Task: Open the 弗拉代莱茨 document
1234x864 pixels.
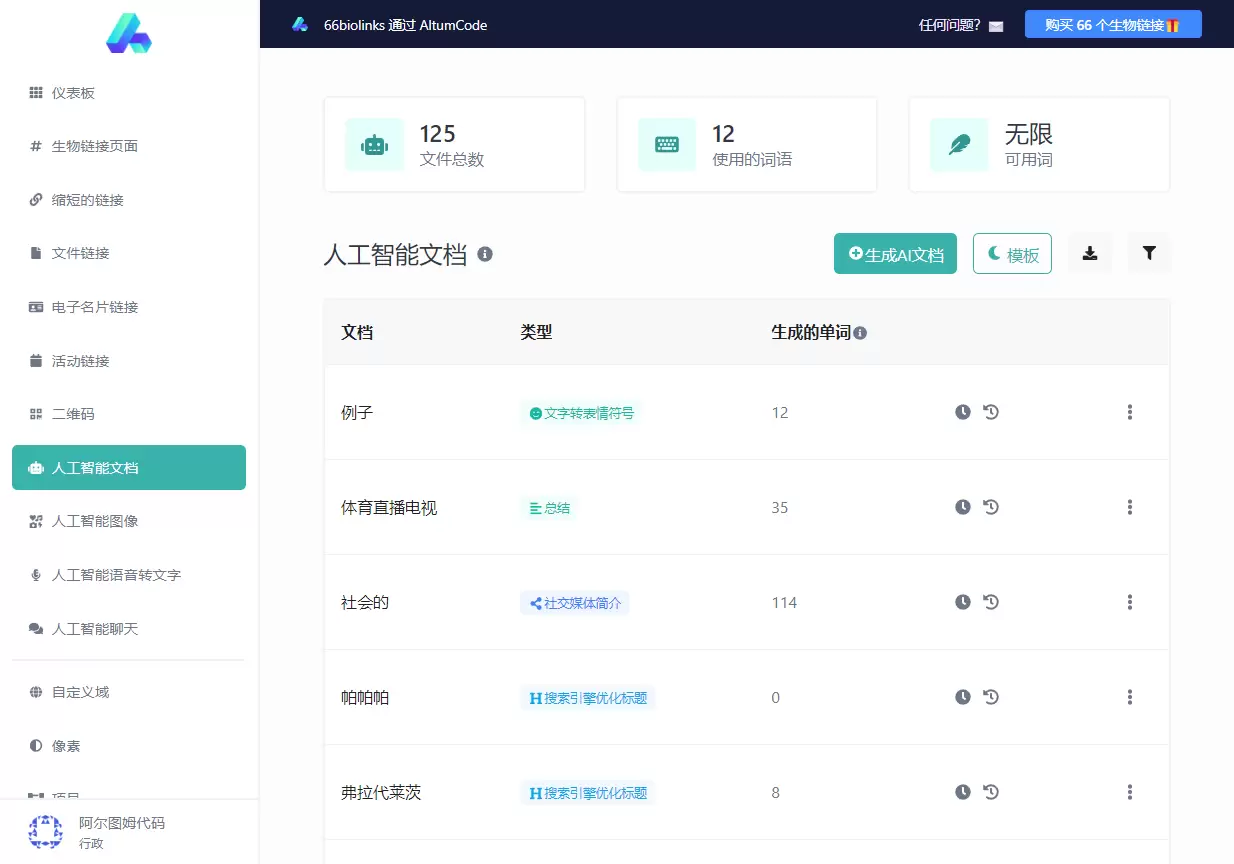Action: (x=381, y=792)
